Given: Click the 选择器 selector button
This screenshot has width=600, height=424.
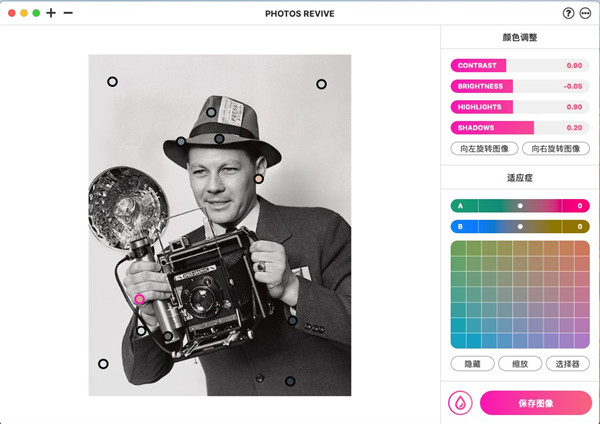Looking at the screenshot, I should click(567, 364).
